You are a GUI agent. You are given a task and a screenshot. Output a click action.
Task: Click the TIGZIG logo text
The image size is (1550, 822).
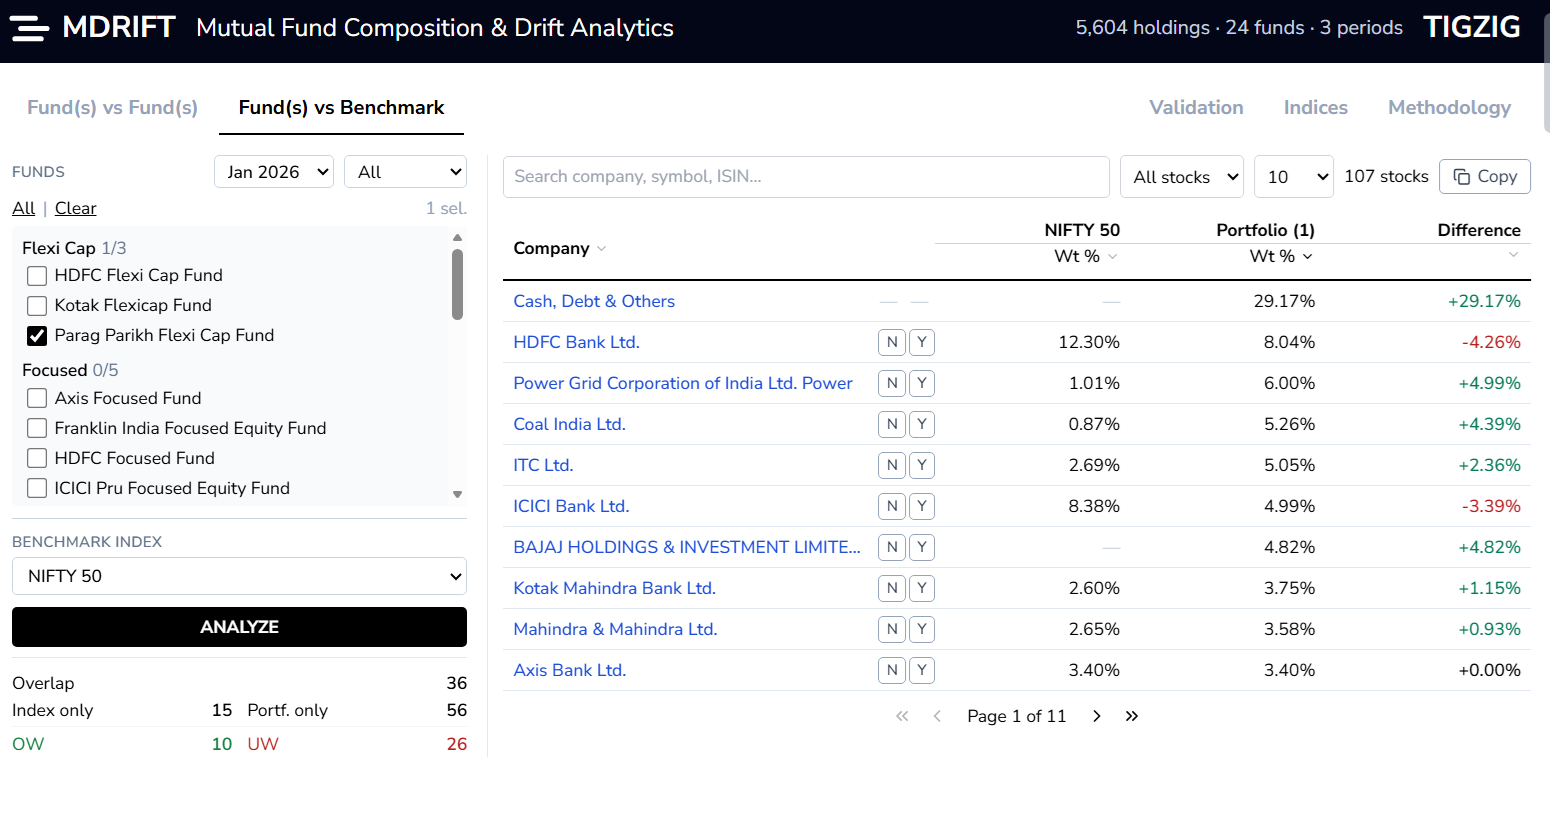[1471, 27]
